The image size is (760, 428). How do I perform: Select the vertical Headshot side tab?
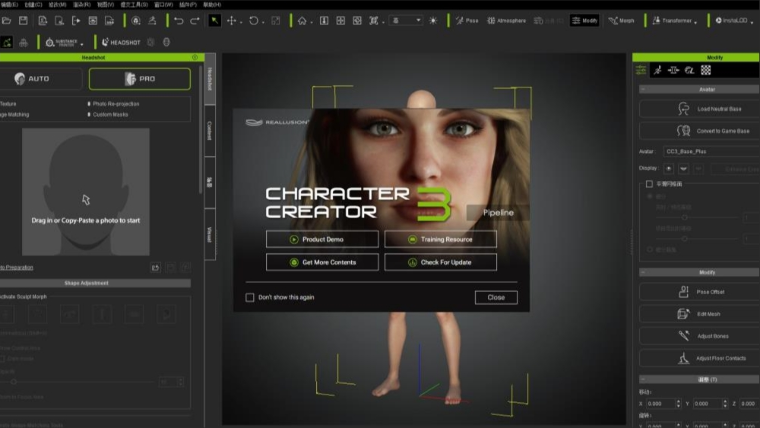(210, 79)
